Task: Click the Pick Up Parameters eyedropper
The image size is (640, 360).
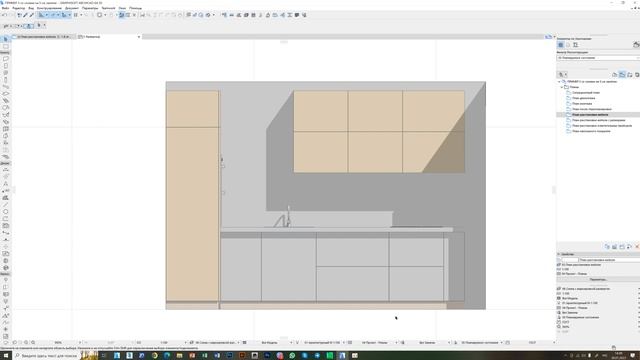Action: tap(25, 15)
